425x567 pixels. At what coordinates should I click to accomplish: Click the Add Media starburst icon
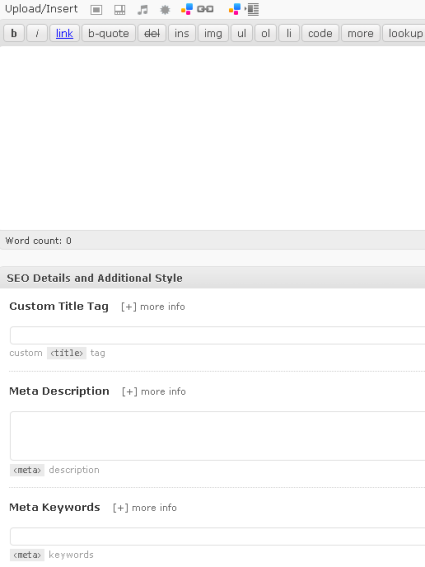[x=165, y=10]
